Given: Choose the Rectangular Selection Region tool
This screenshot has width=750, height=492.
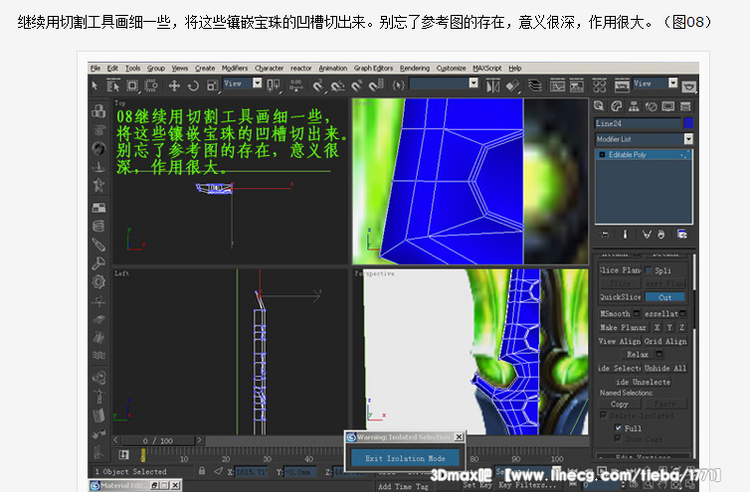Looking at the screenshot, I should point(132,86).
